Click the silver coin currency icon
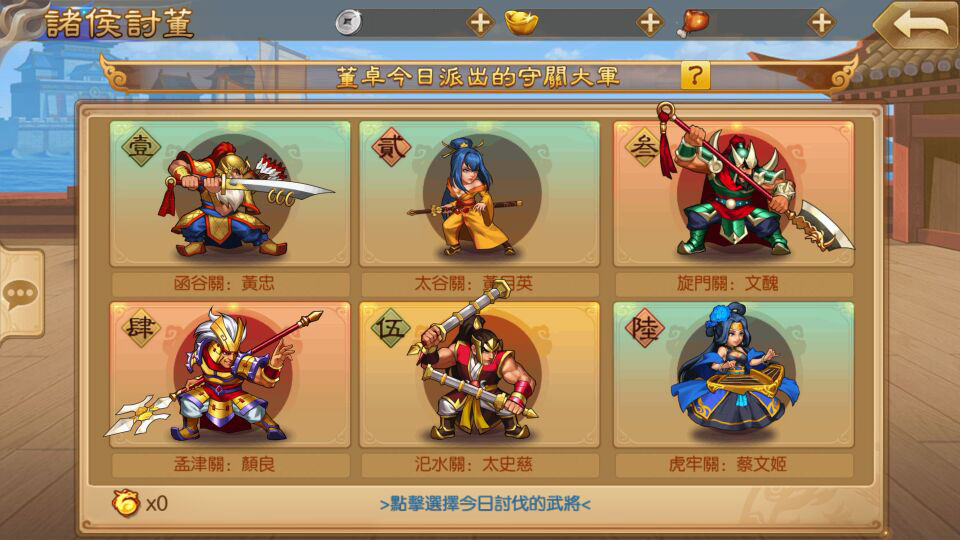The image size is (960, 540). pyautogui.click(x=349, y=23)
